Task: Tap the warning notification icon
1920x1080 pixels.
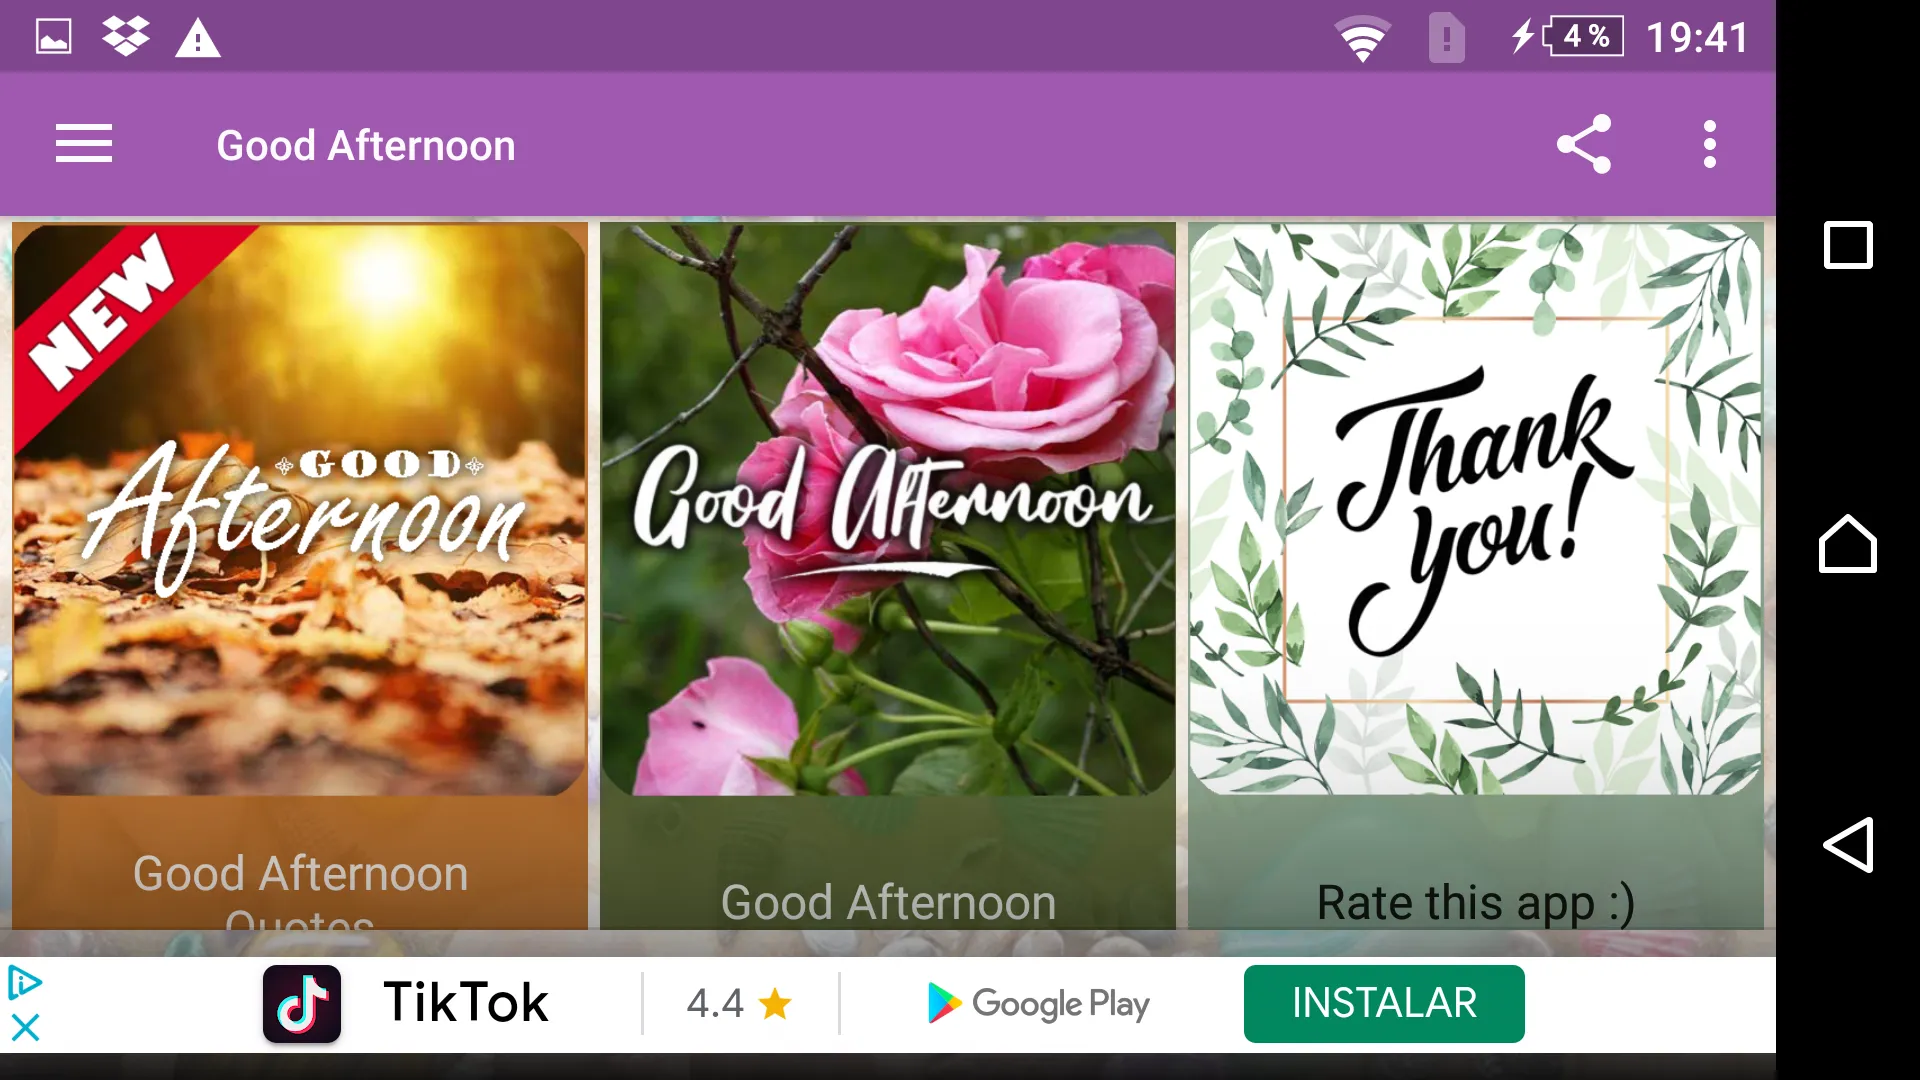Action: pyautogui.click(x=196, y=37)
